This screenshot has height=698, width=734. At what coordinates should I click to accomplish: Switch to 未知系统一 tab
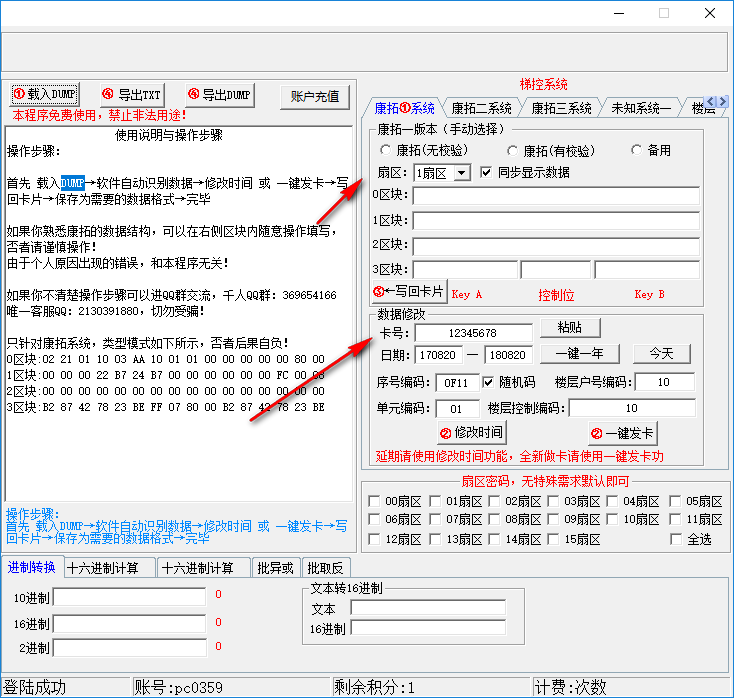641,109
